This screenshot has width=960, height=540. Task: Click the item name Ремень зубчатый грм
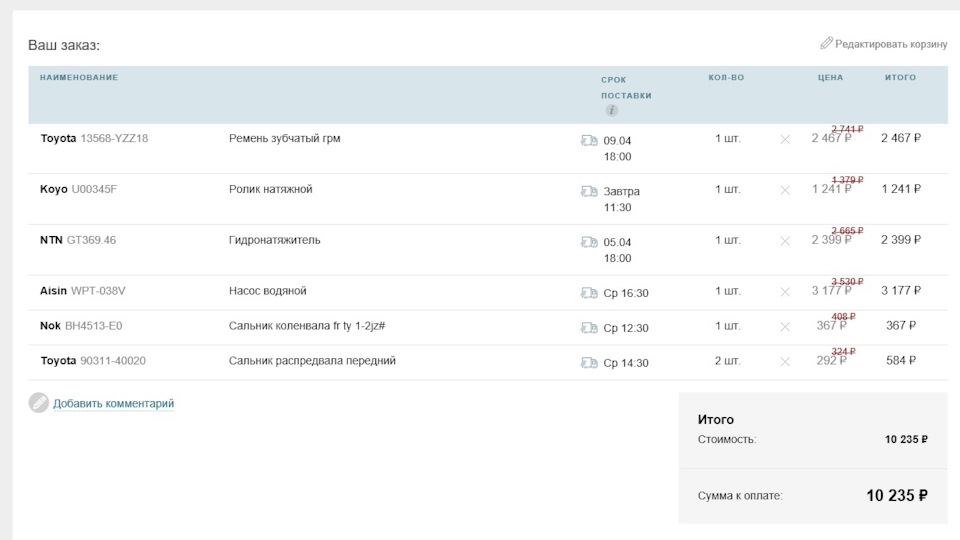pyautogui.click(x=285, y=138)
